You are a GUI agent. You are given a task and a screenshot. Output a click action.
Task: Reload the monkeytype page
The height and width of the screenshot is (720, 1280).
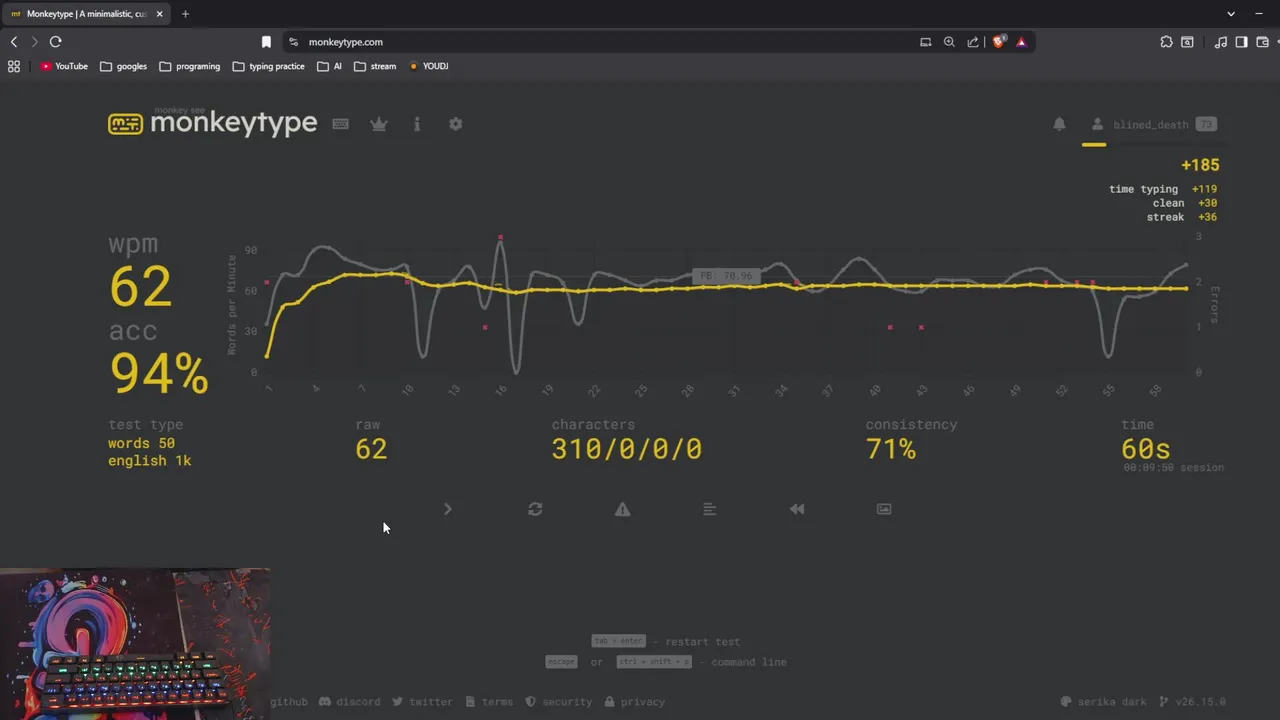point(56,42)
